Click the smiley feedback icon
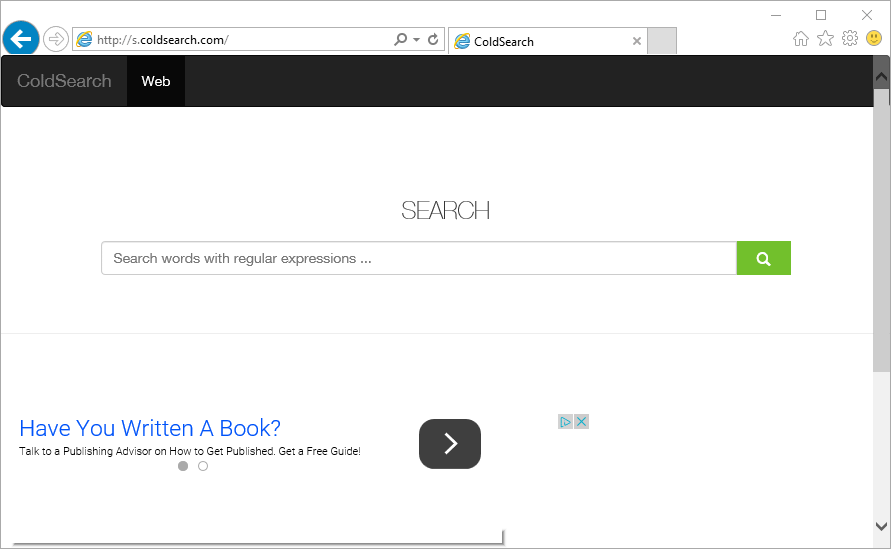 click(x=874, y=39)
